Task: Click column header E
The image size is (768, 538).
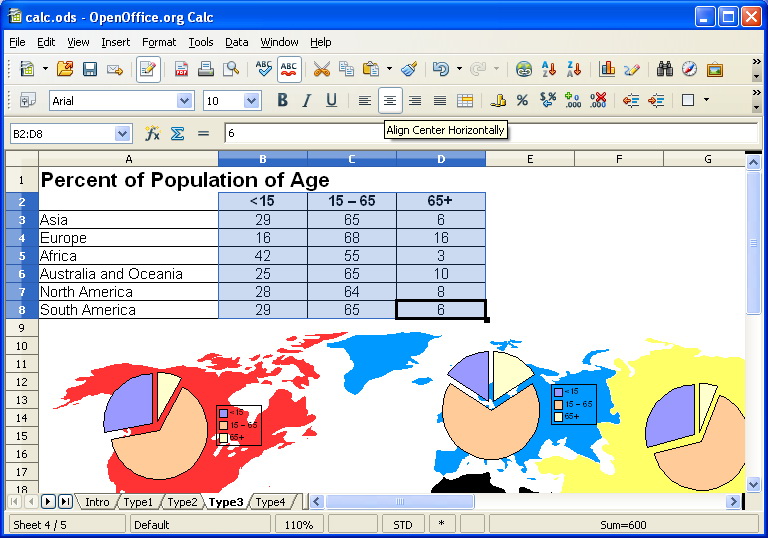Action: 529,159
